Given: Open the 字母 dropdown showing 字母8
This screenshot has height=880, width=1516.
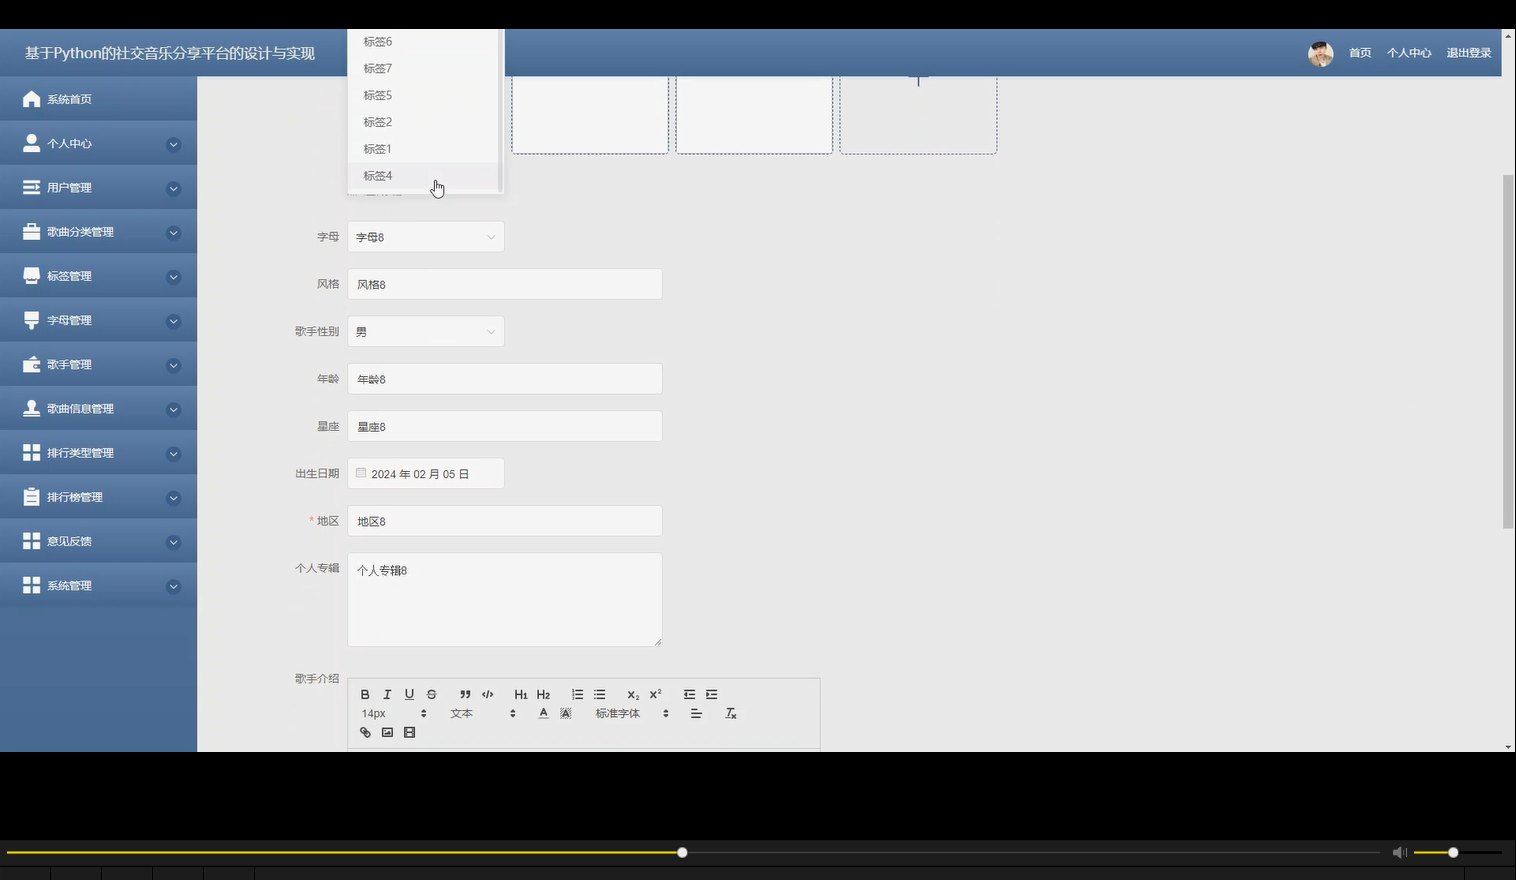Looking at the screenshot, I should pos(426,237).
